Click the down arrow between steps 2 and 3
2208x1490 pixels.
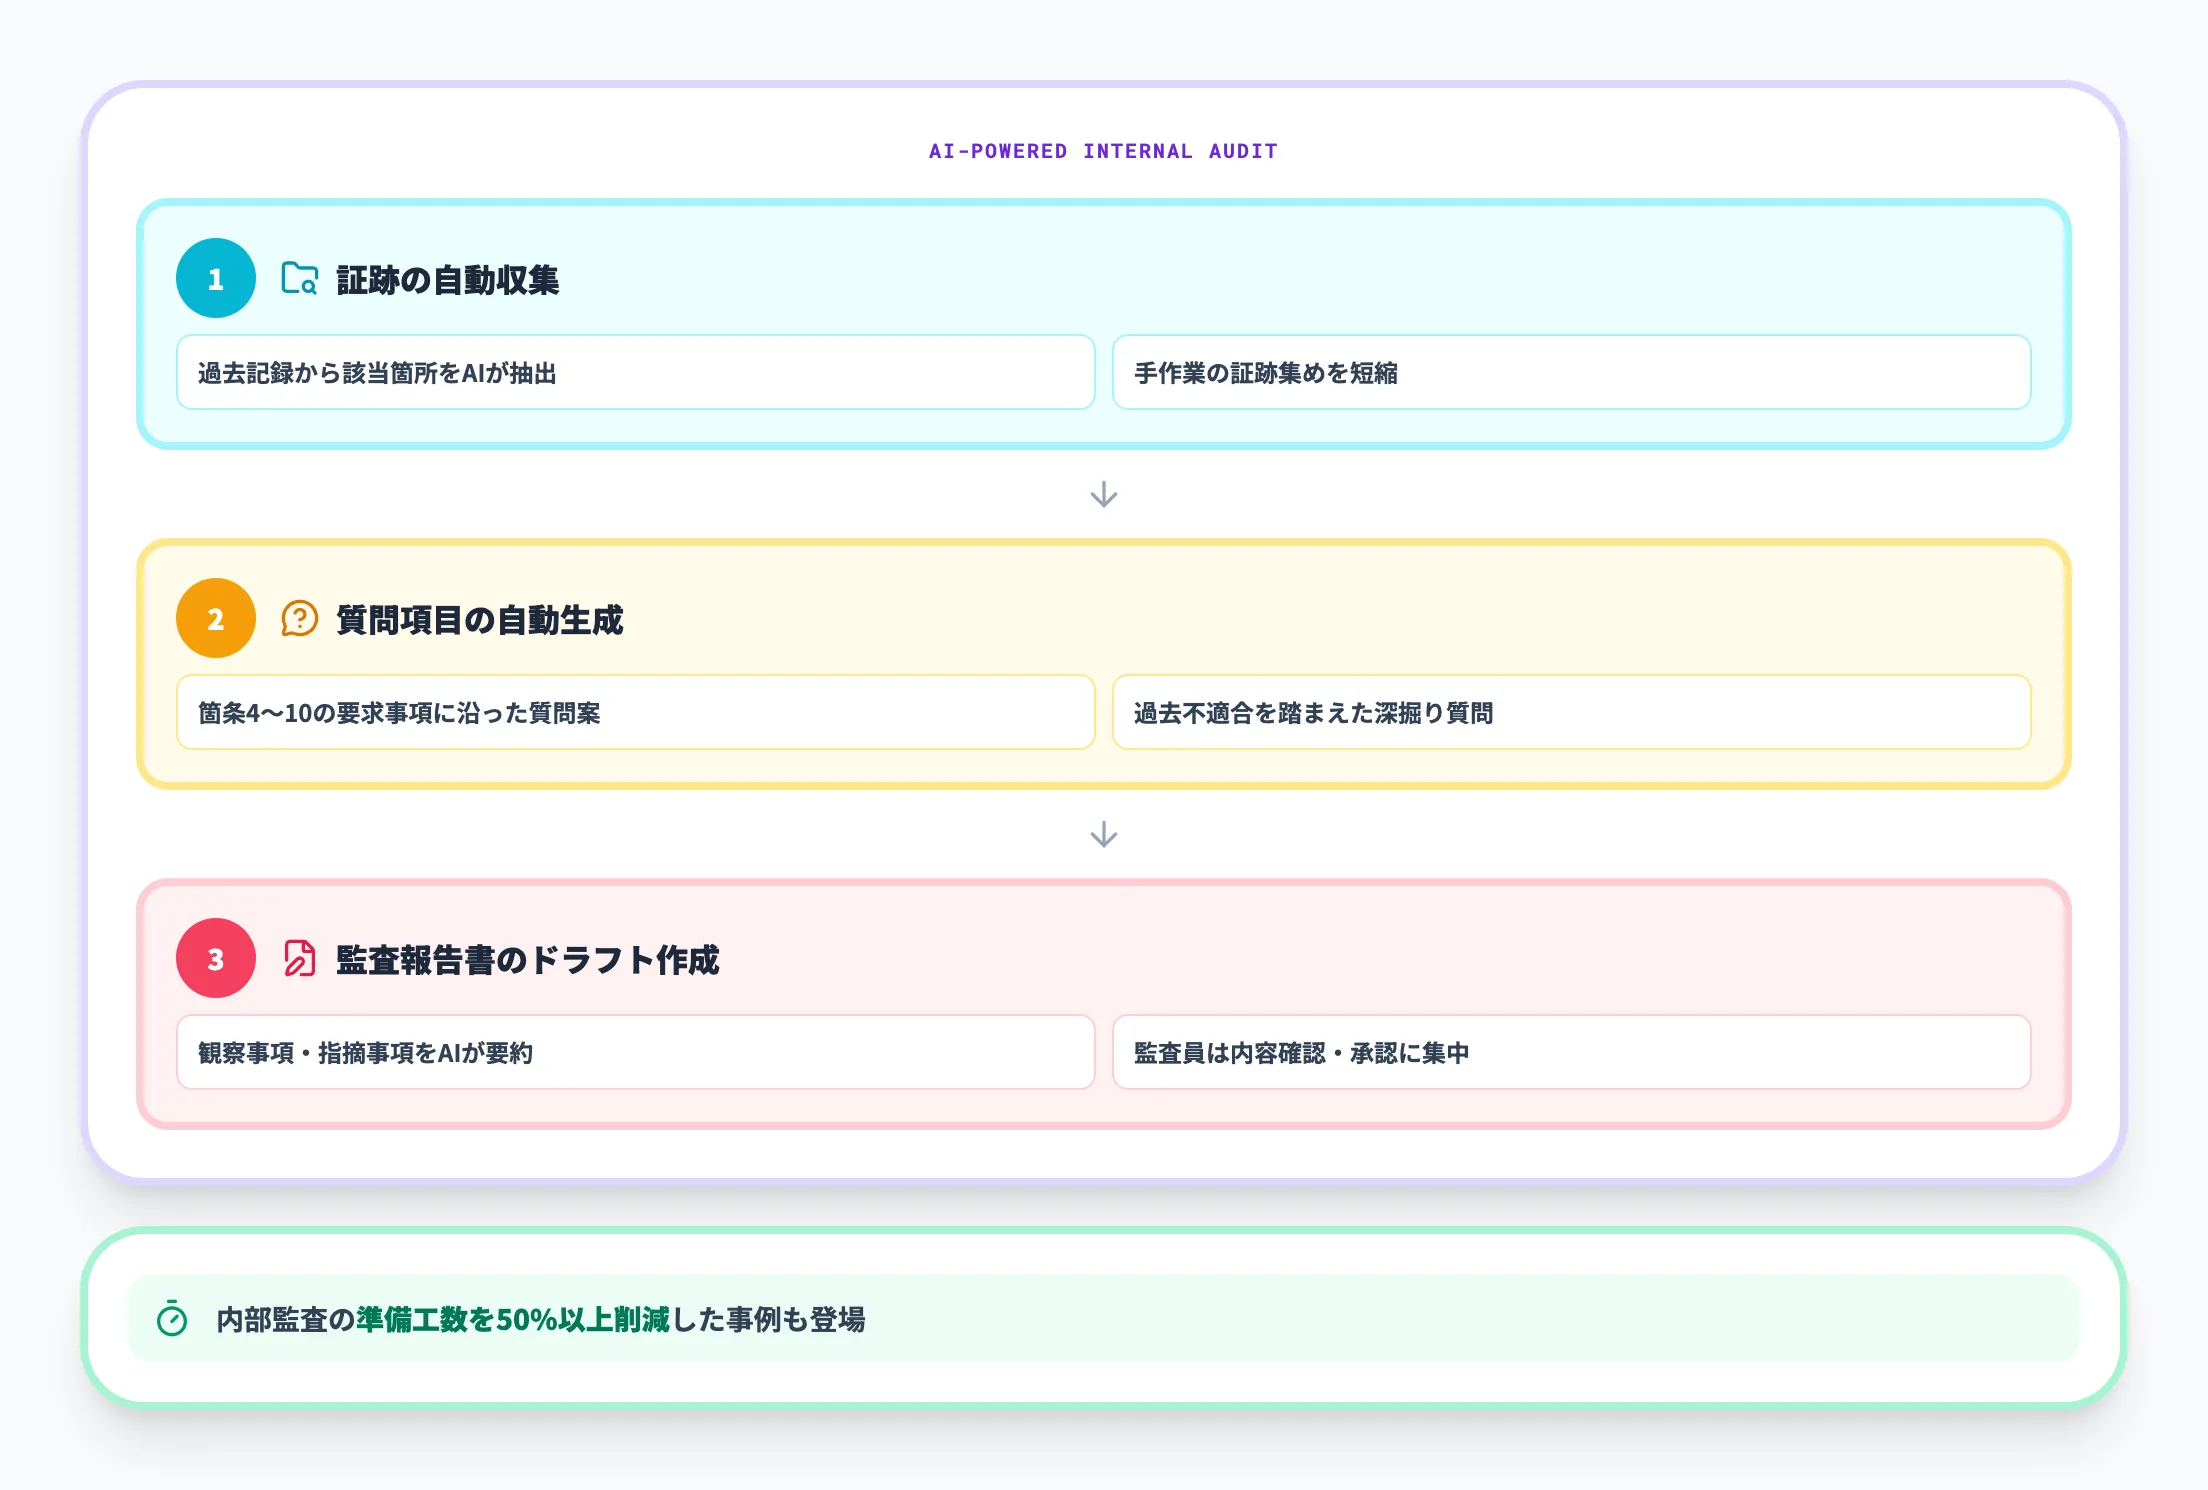click(1103, 835)
